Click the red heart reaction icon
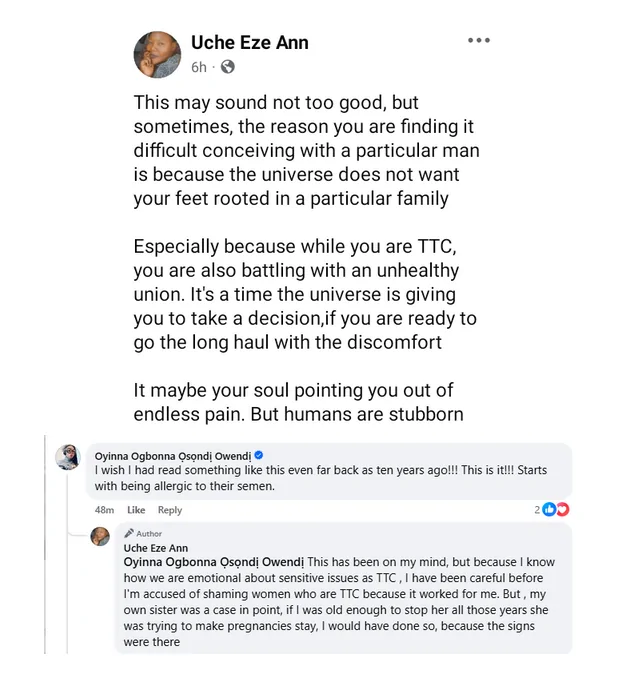The width and height of the screenshot is (622, 676). 562,509
